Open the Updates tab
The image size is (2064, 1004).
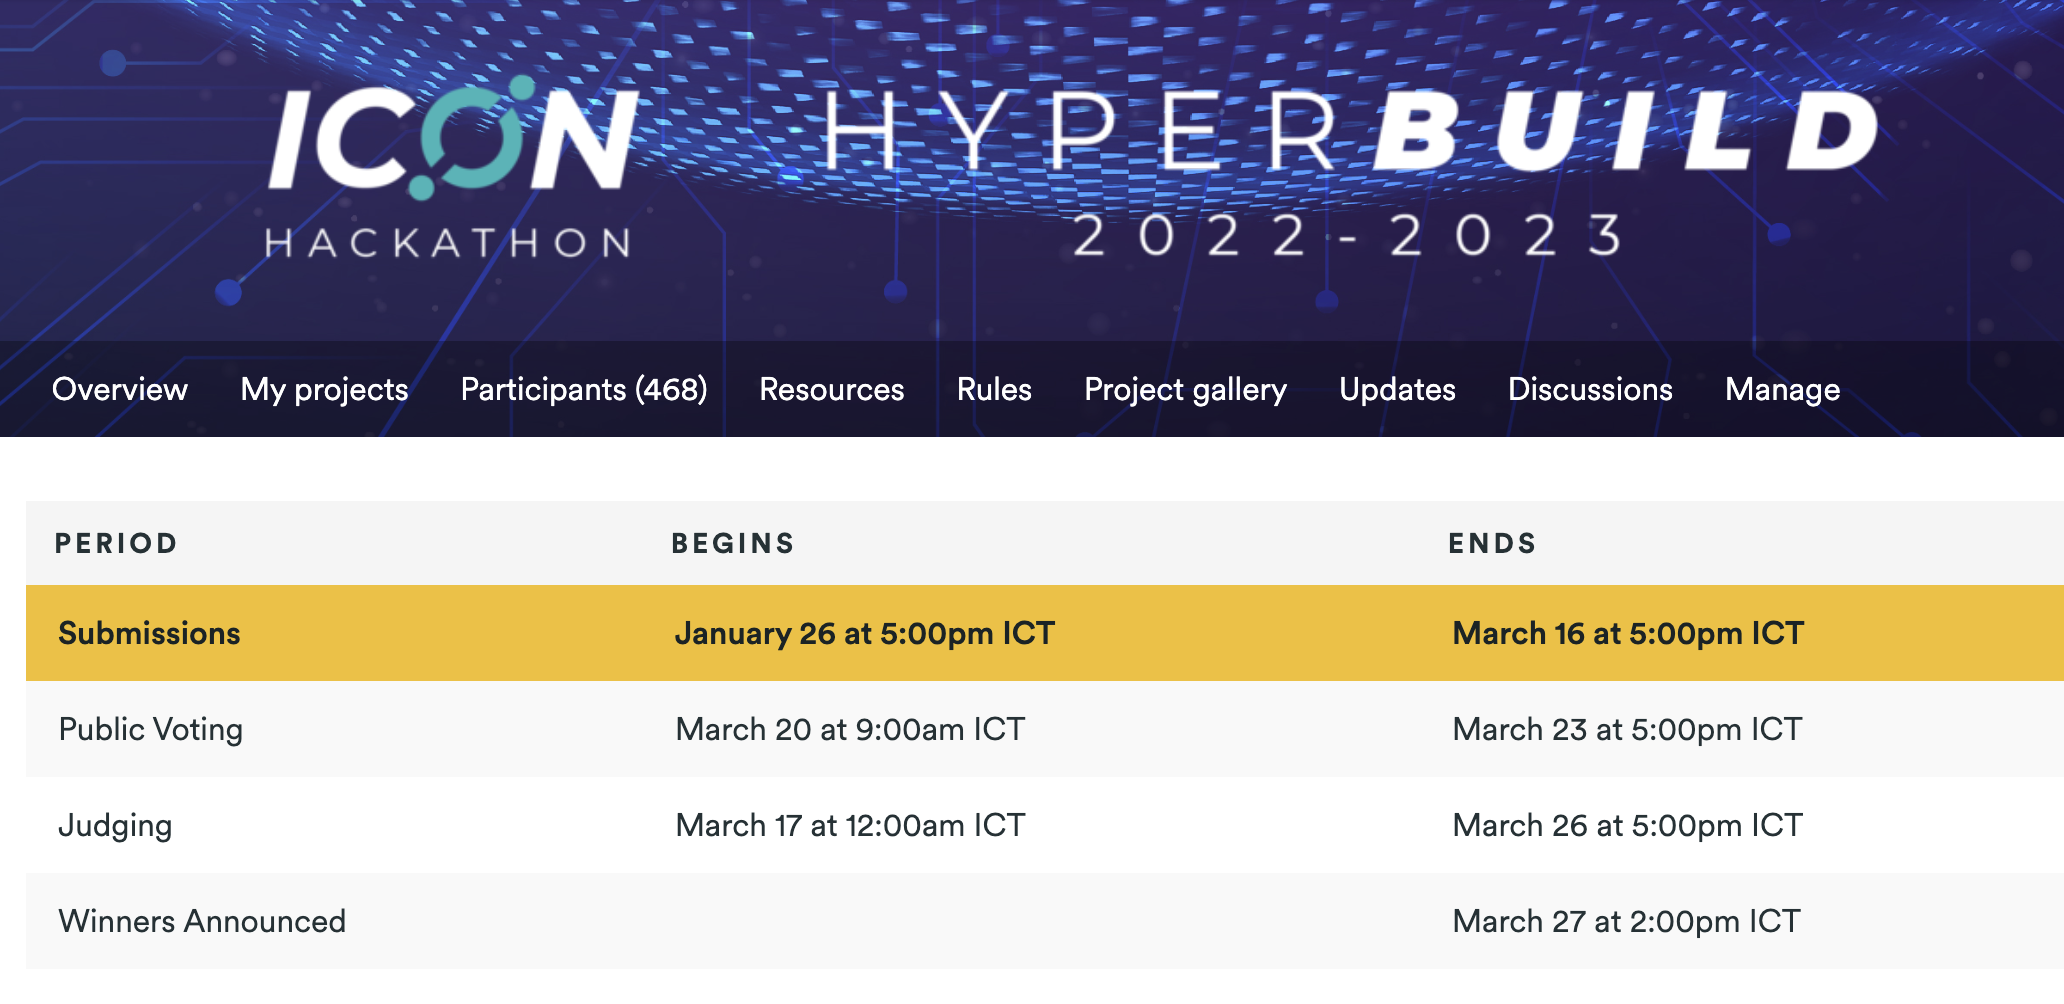[1397, 389]
